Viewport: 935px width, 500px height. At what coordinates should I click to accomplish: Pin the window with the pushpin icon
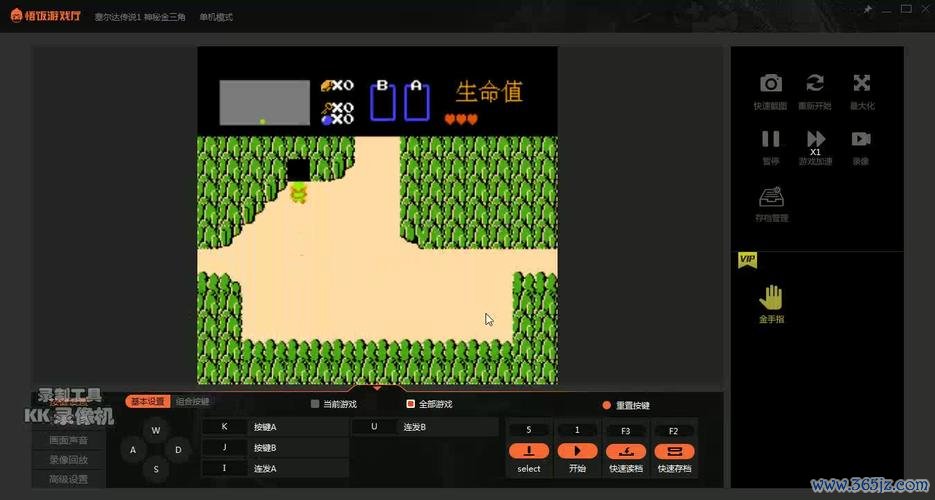(867, 9)
